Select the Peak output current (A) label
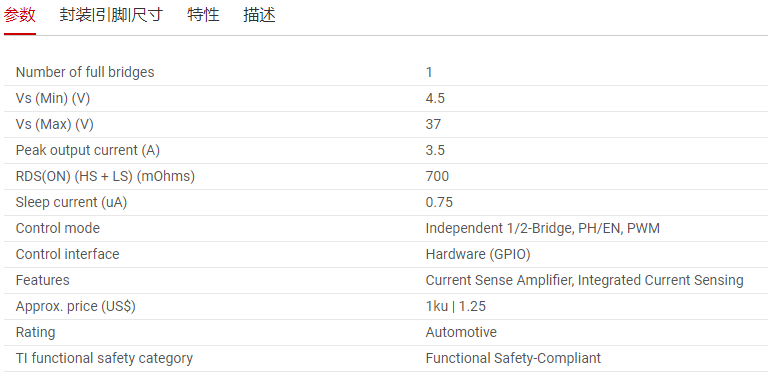768x378 pixels. pyautogui.click(x=88, y=150)
